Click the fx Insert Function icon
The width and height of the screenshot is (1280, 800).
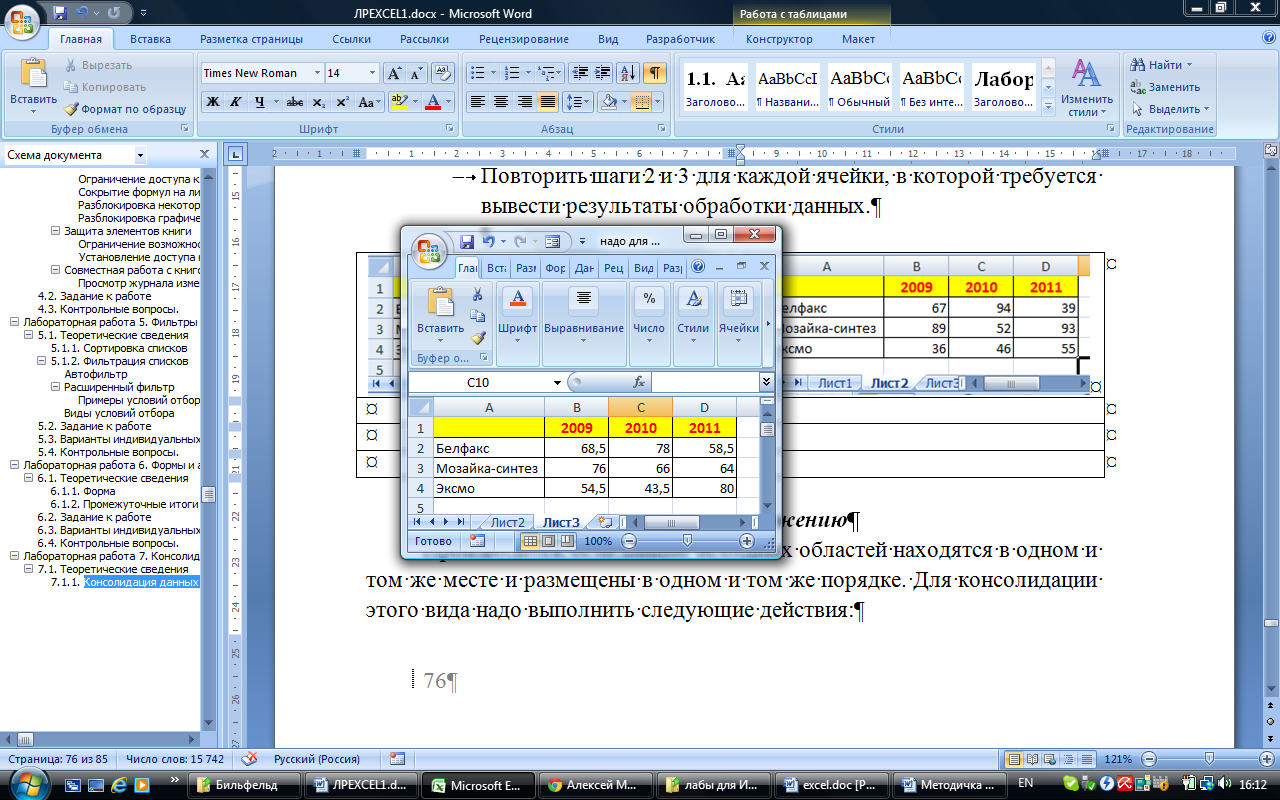click(639, 382)
